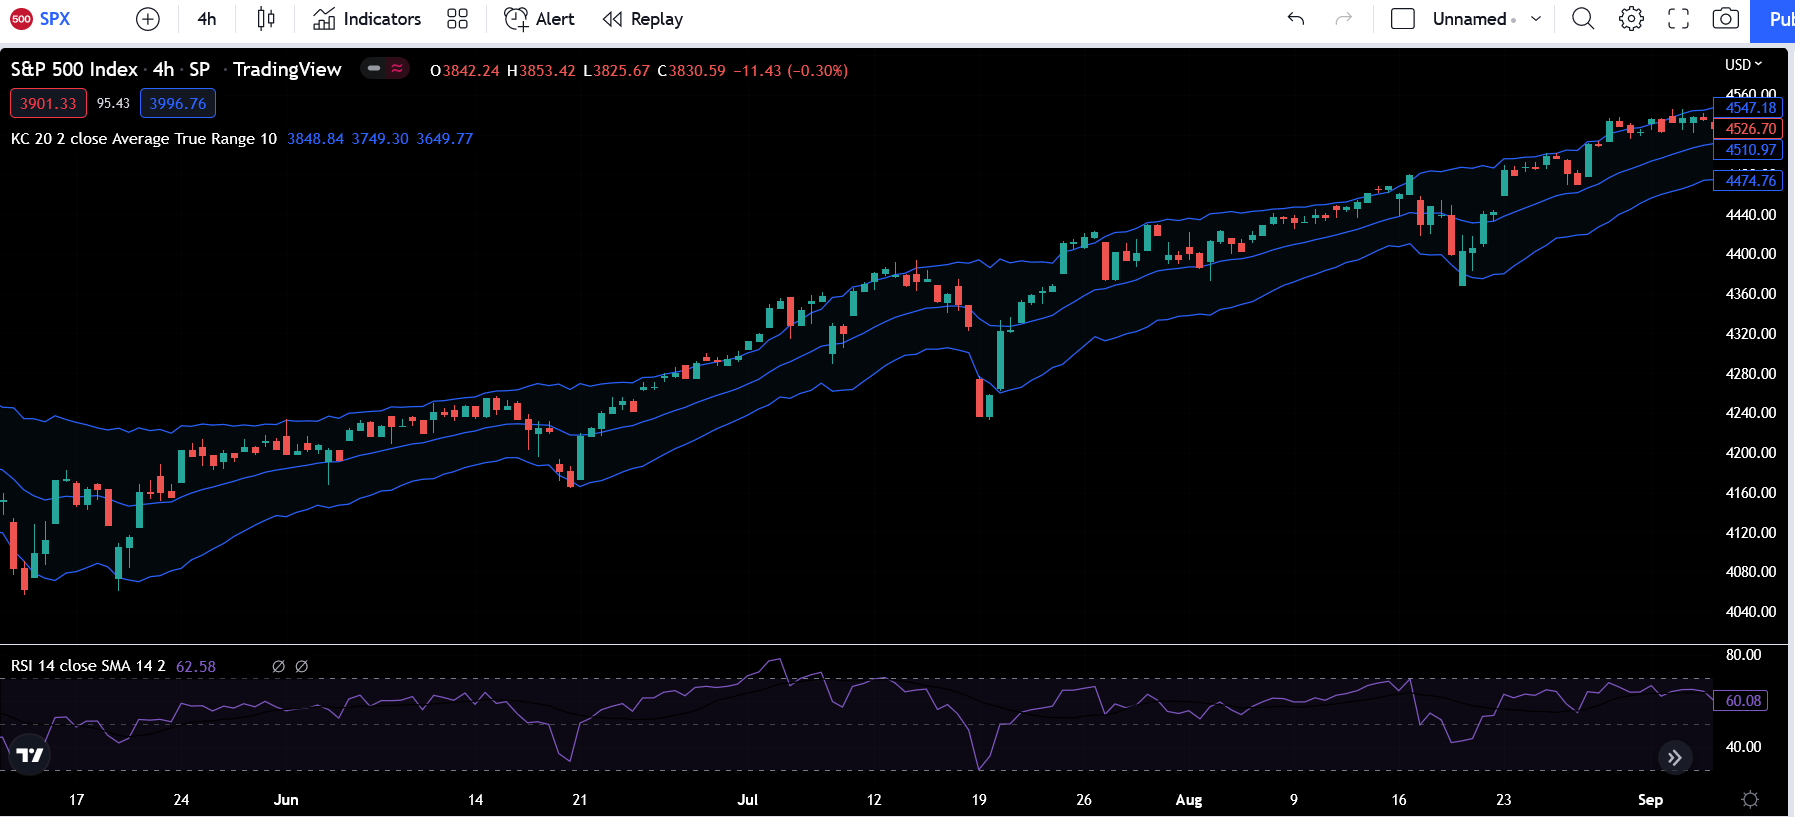Image resolution: width=1795 pixels, height=817 pixels.
Task: Open the USD currency dropdown
Action: click(x=1743, y=65)
